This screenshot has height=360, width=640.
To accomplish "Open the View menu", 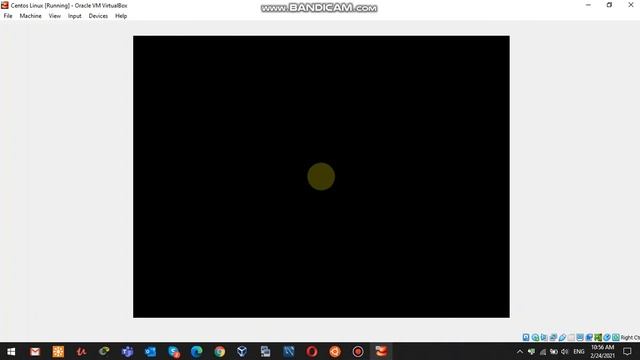I will click(x=55, y=16).
